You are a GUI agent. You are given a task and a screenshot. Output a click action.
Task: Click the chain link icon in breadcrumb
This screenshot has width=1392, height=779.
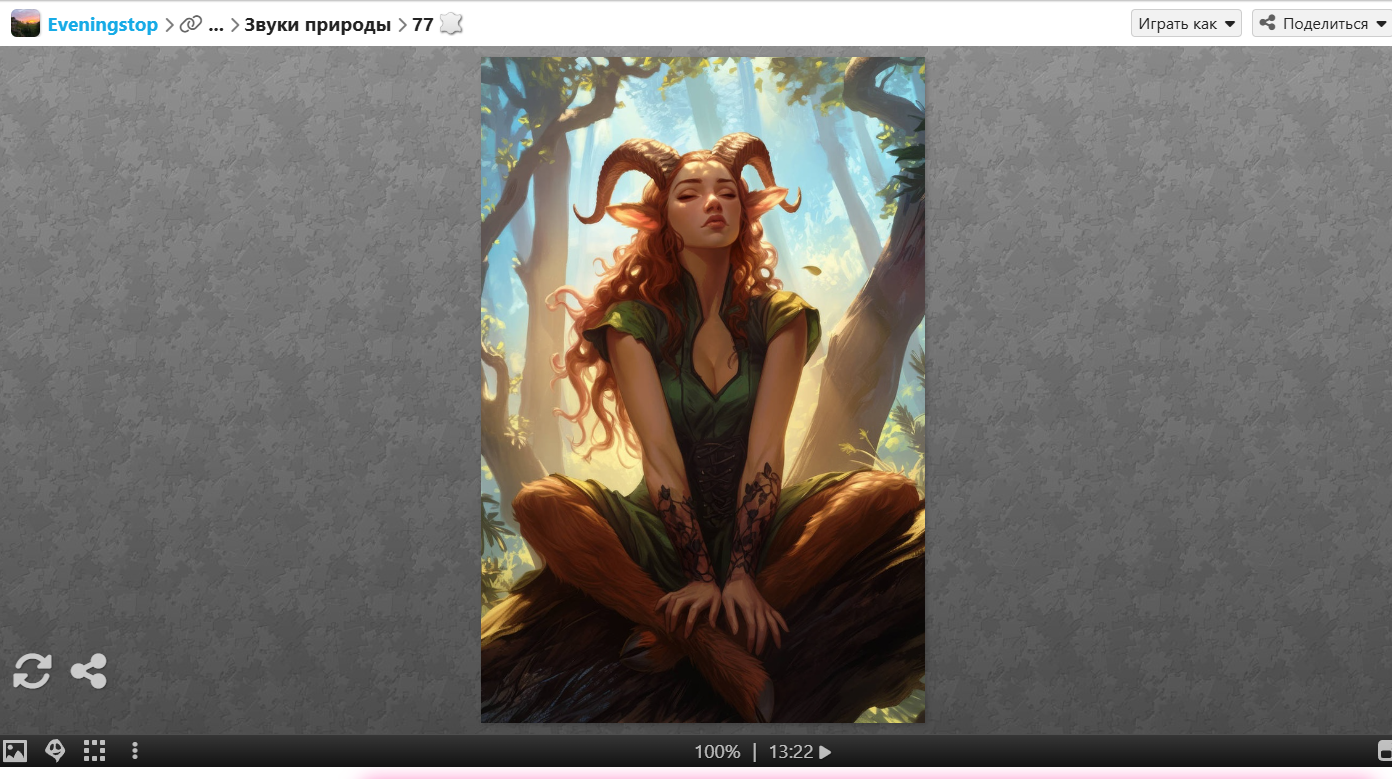[x=190, y=25]
